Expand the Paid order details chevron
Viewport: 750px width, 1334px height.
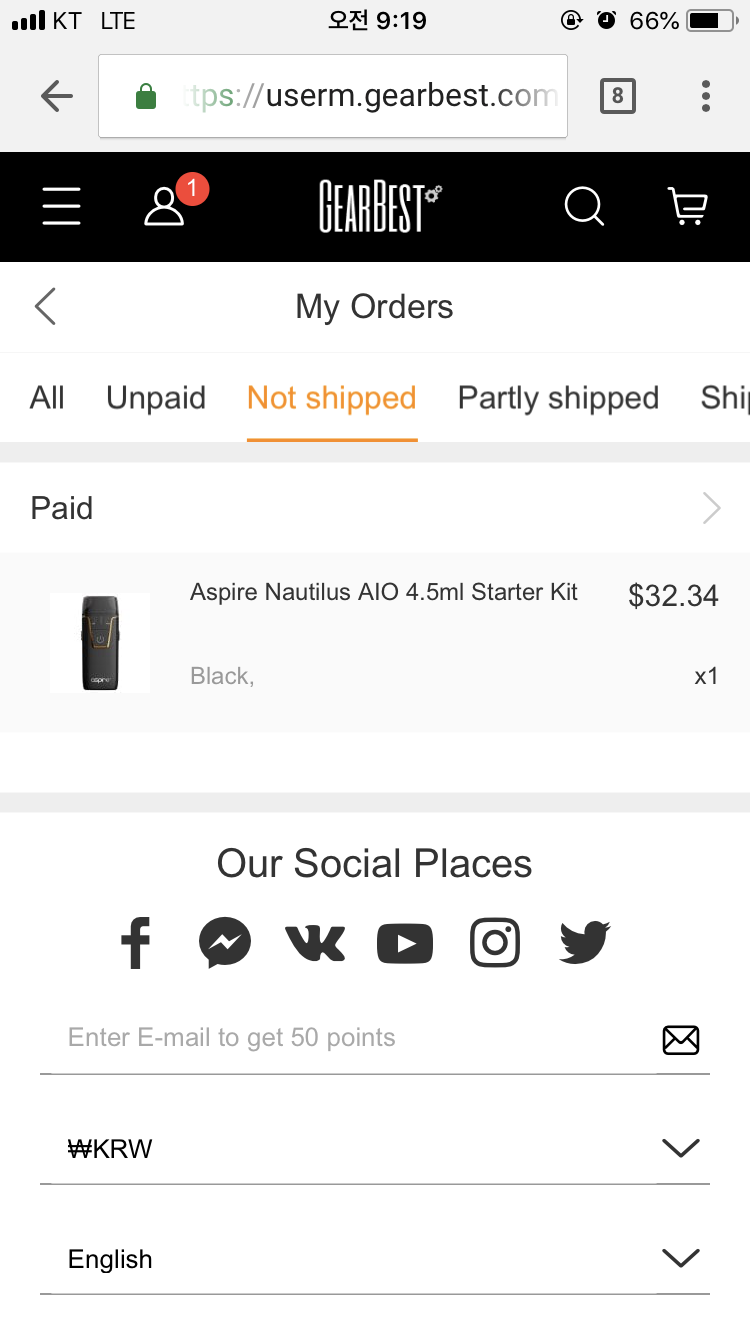coord(711,508)
